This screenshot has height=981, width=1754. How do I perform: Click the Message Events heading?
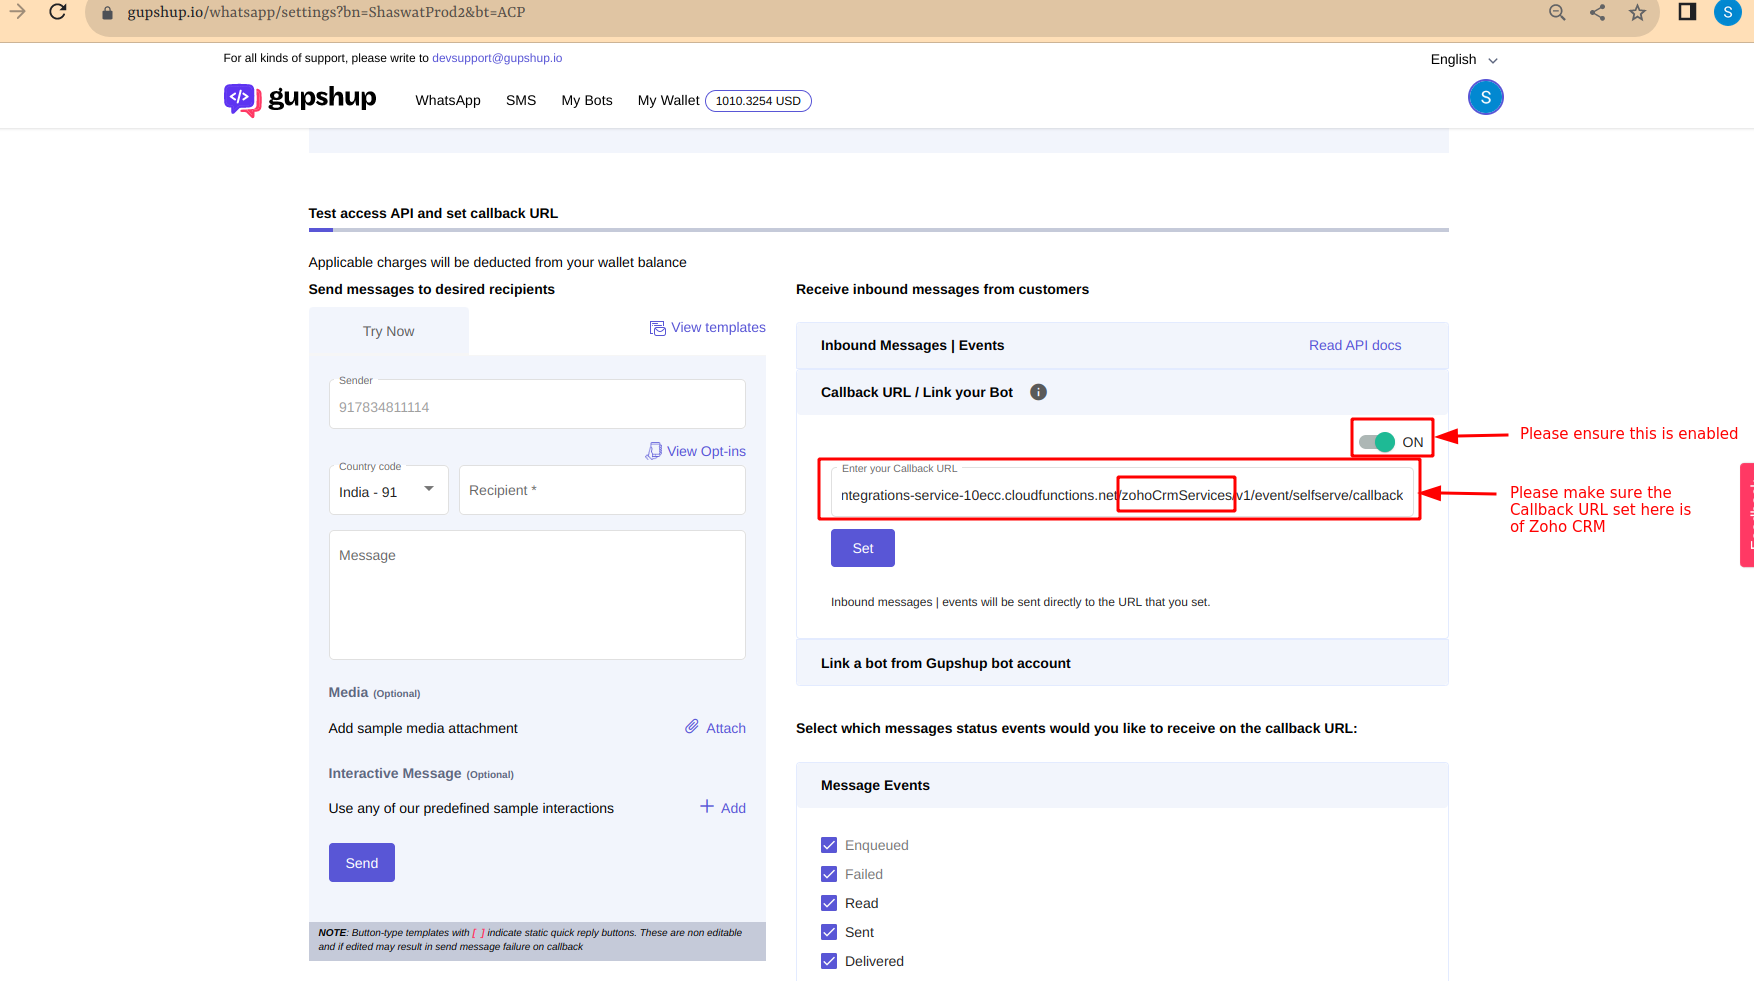tap(875, 785)
